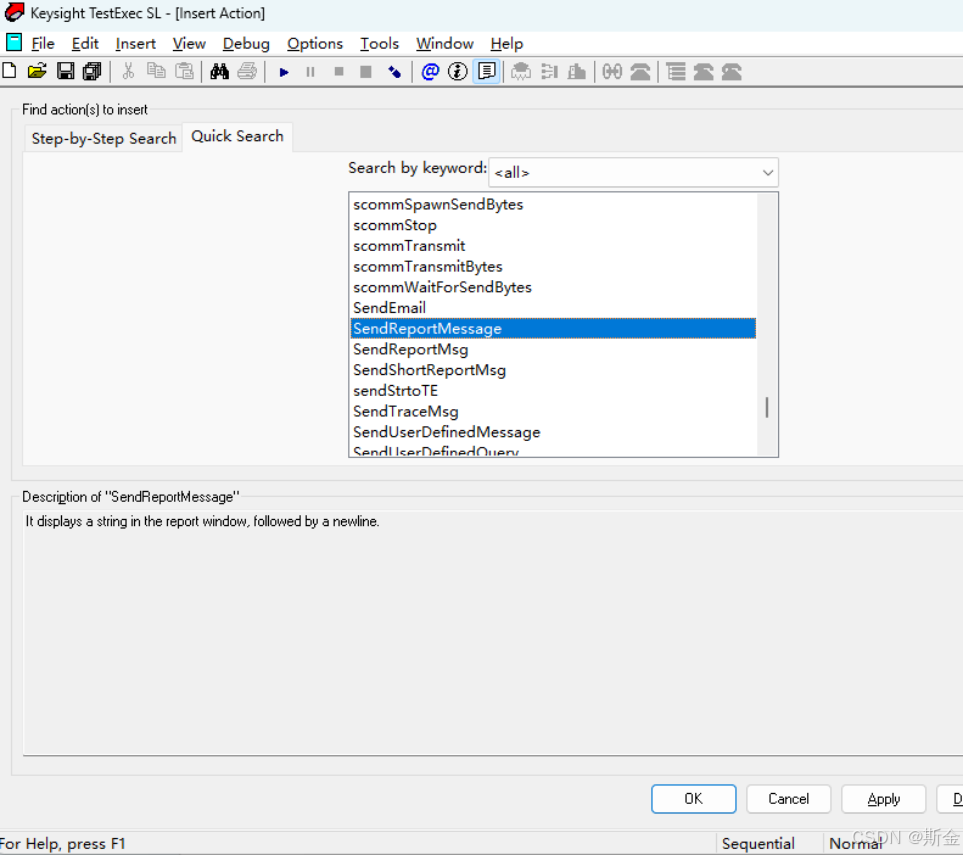Click the gray tree-structure toolbar icon
Screen dimensions: 964x855
point(549,71)
